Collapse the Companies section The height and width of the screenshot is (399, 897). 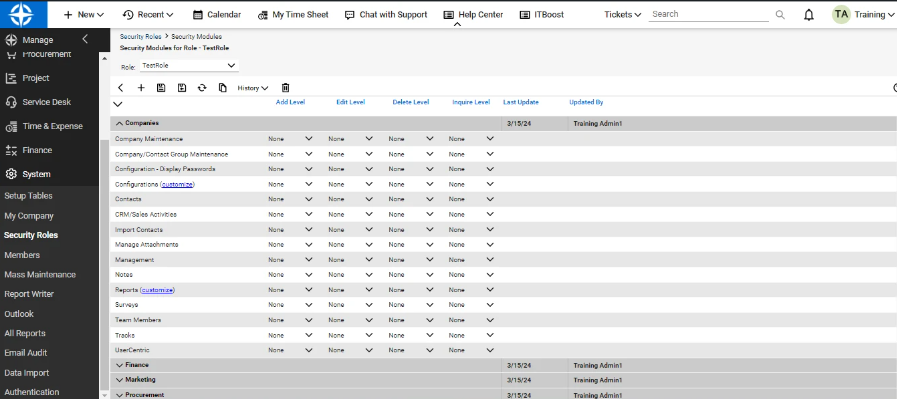[x=120, y=123]
